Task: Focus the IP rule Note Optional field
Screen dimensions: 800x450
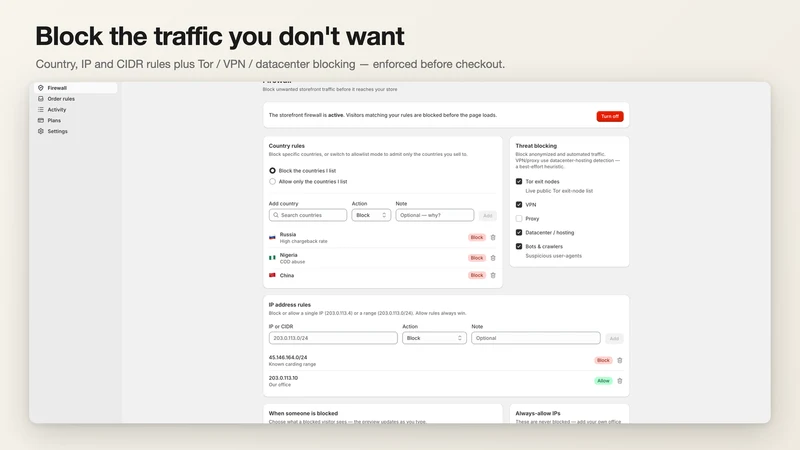Action: point(536,338)
